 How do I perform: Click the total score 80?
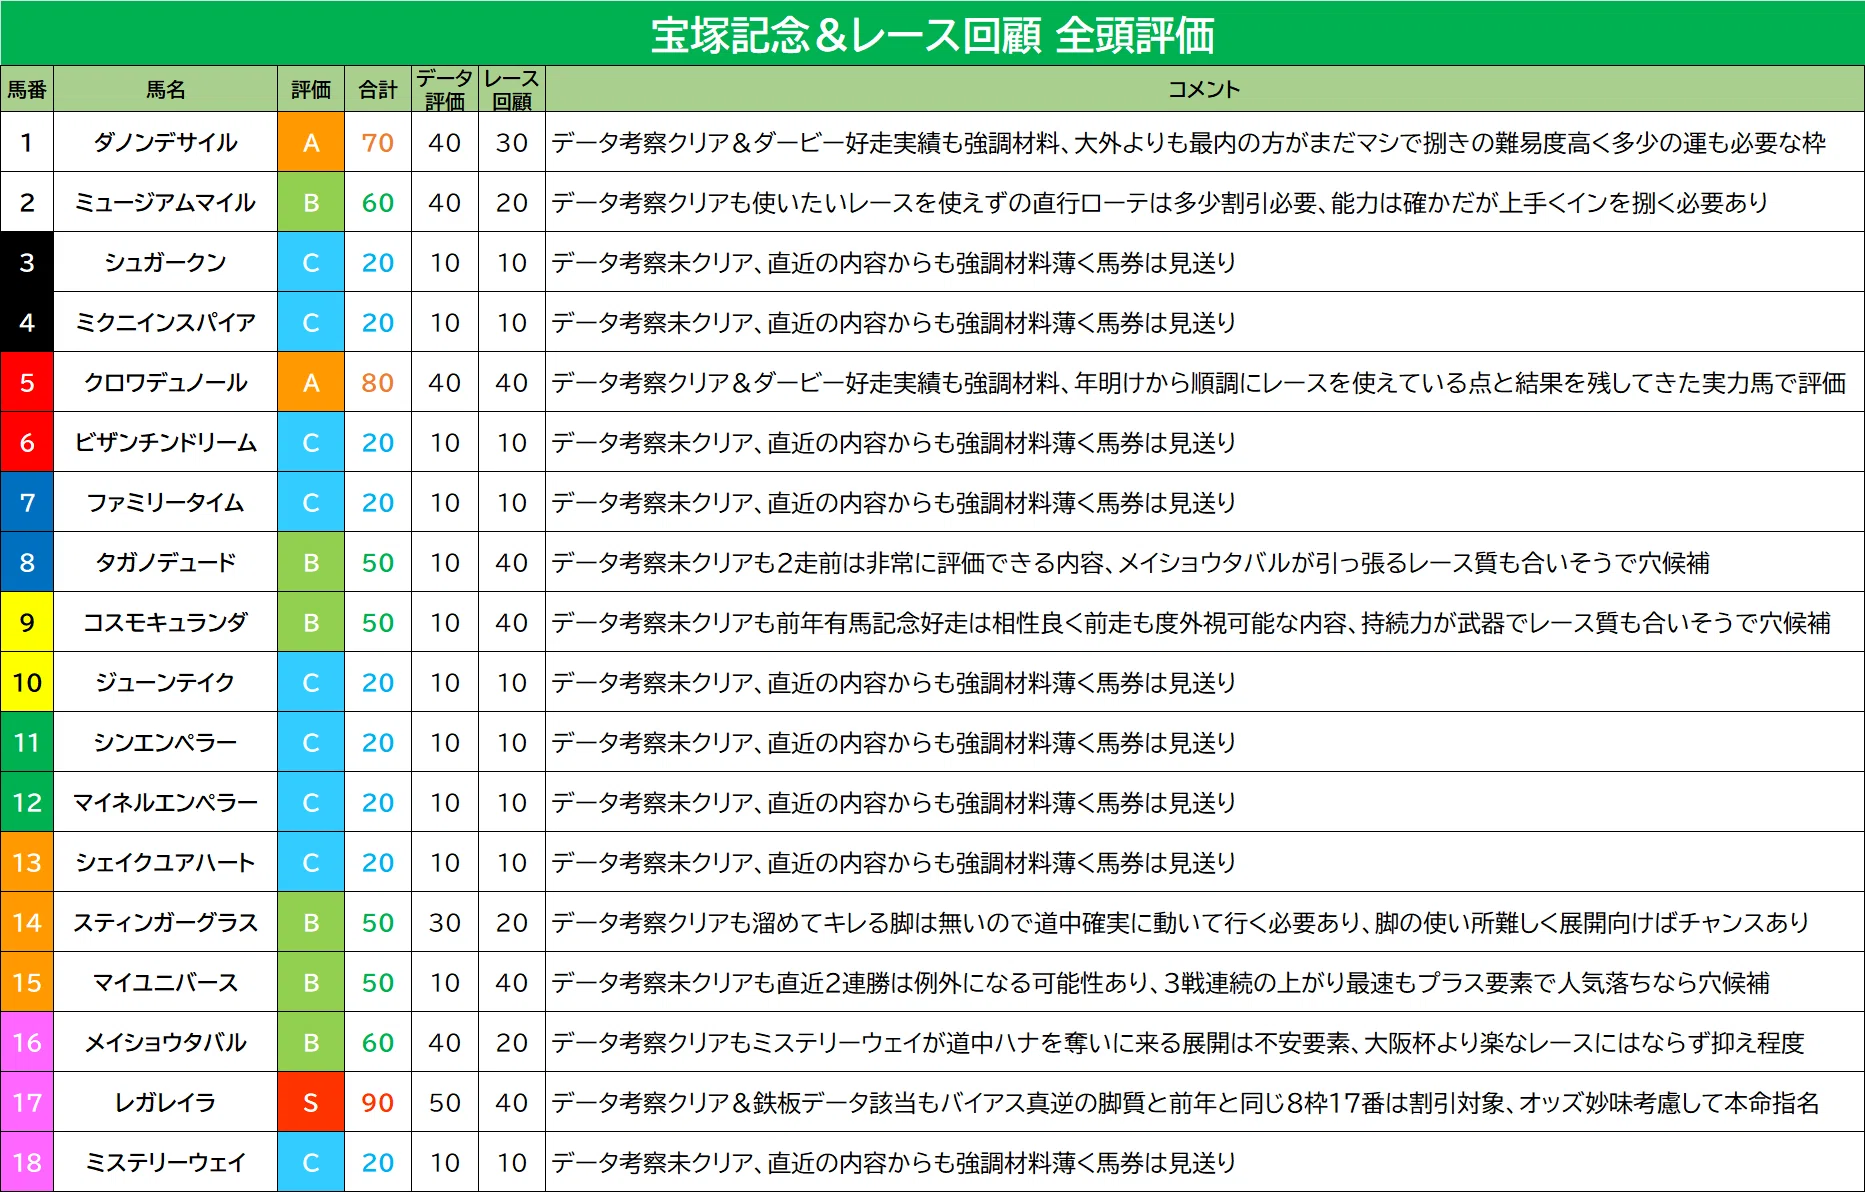point(378,382)
